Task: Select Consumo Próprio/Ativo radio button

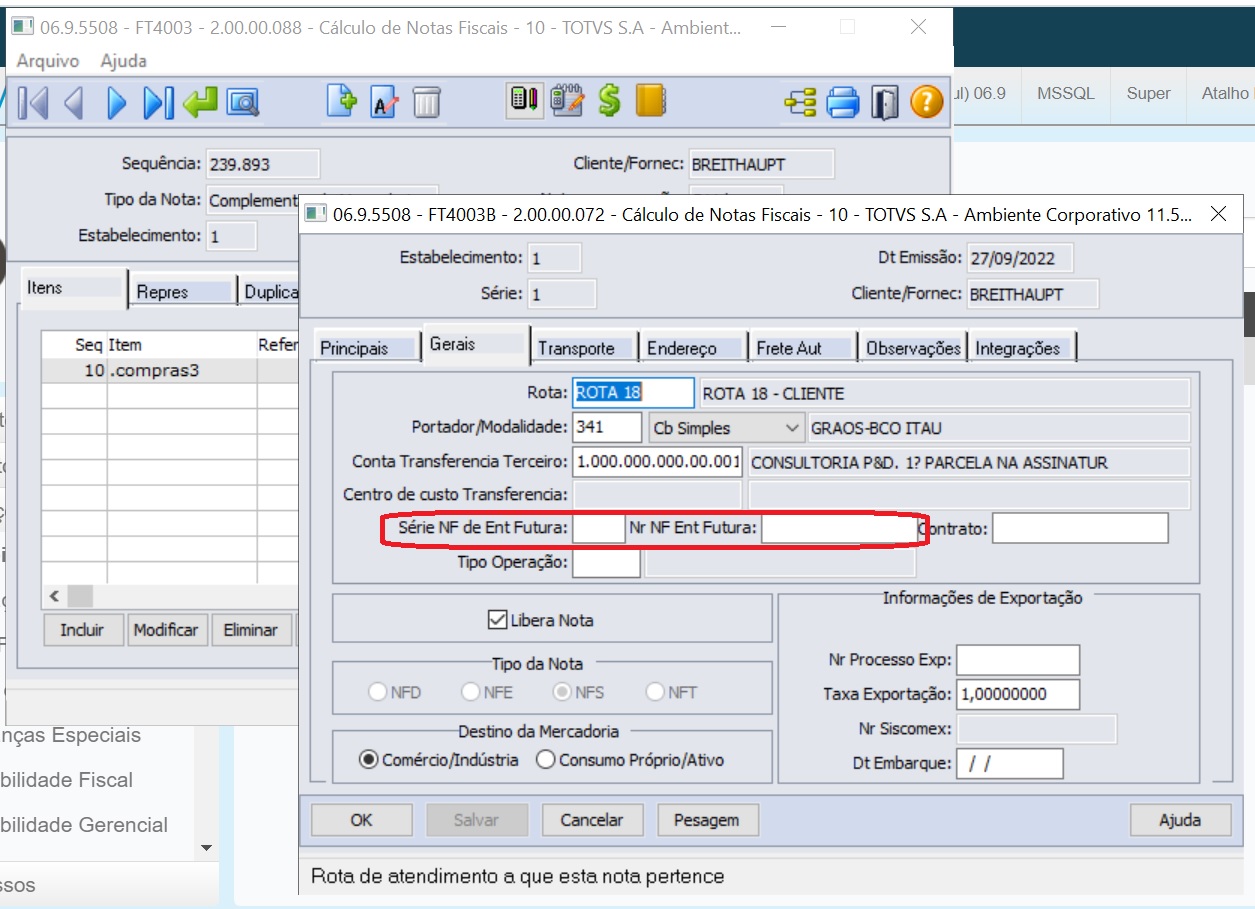Action: coord(545,757)
